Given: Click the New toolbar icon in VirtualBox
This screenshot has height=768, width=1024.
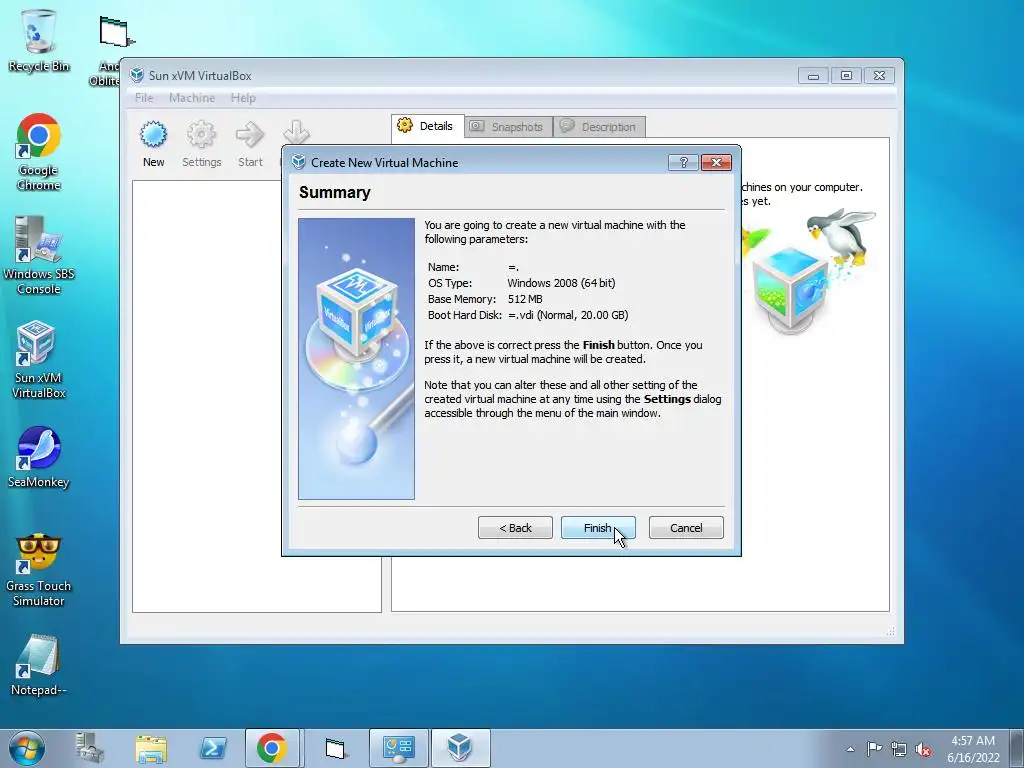Looking at the screenshot, I should pyautogui.click(x=153, y=144).
